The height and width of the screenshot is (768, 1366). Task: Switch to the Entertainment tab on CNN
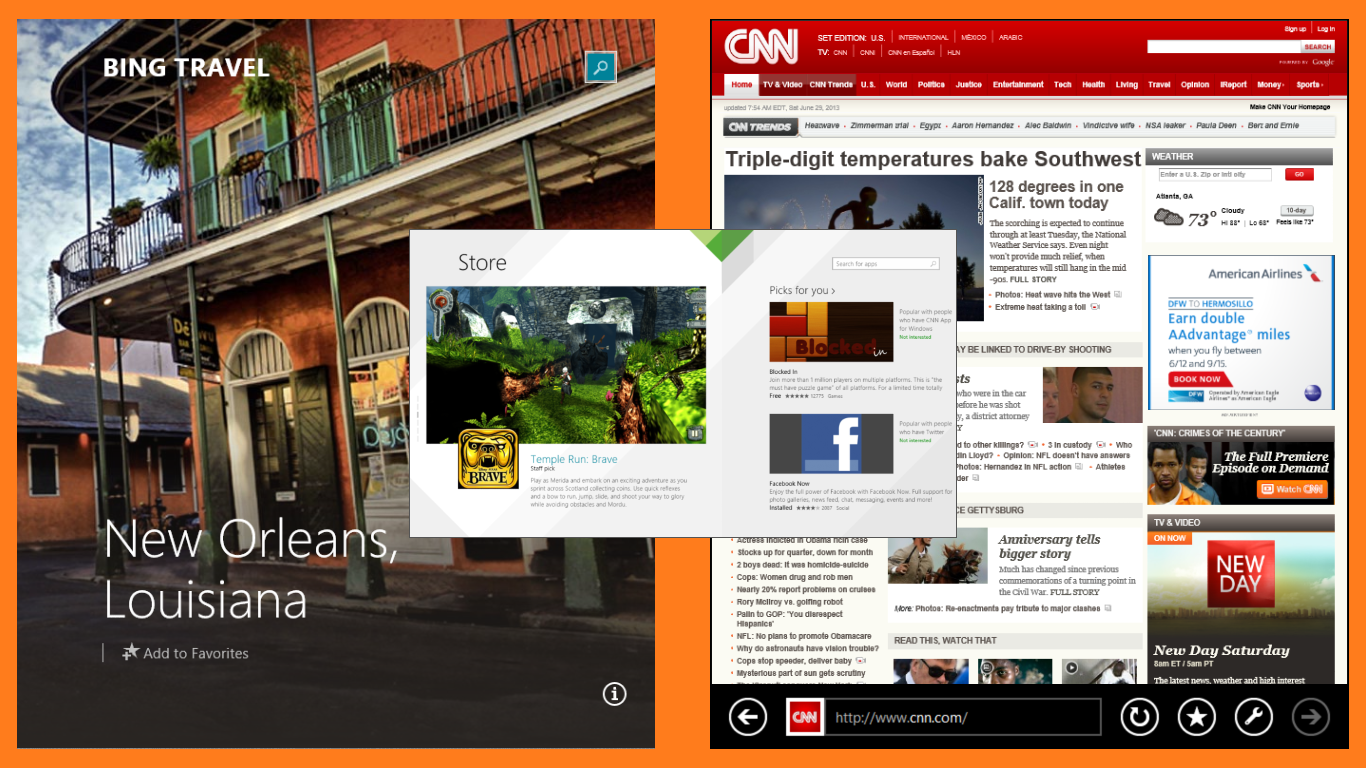tap(1018, 85)
